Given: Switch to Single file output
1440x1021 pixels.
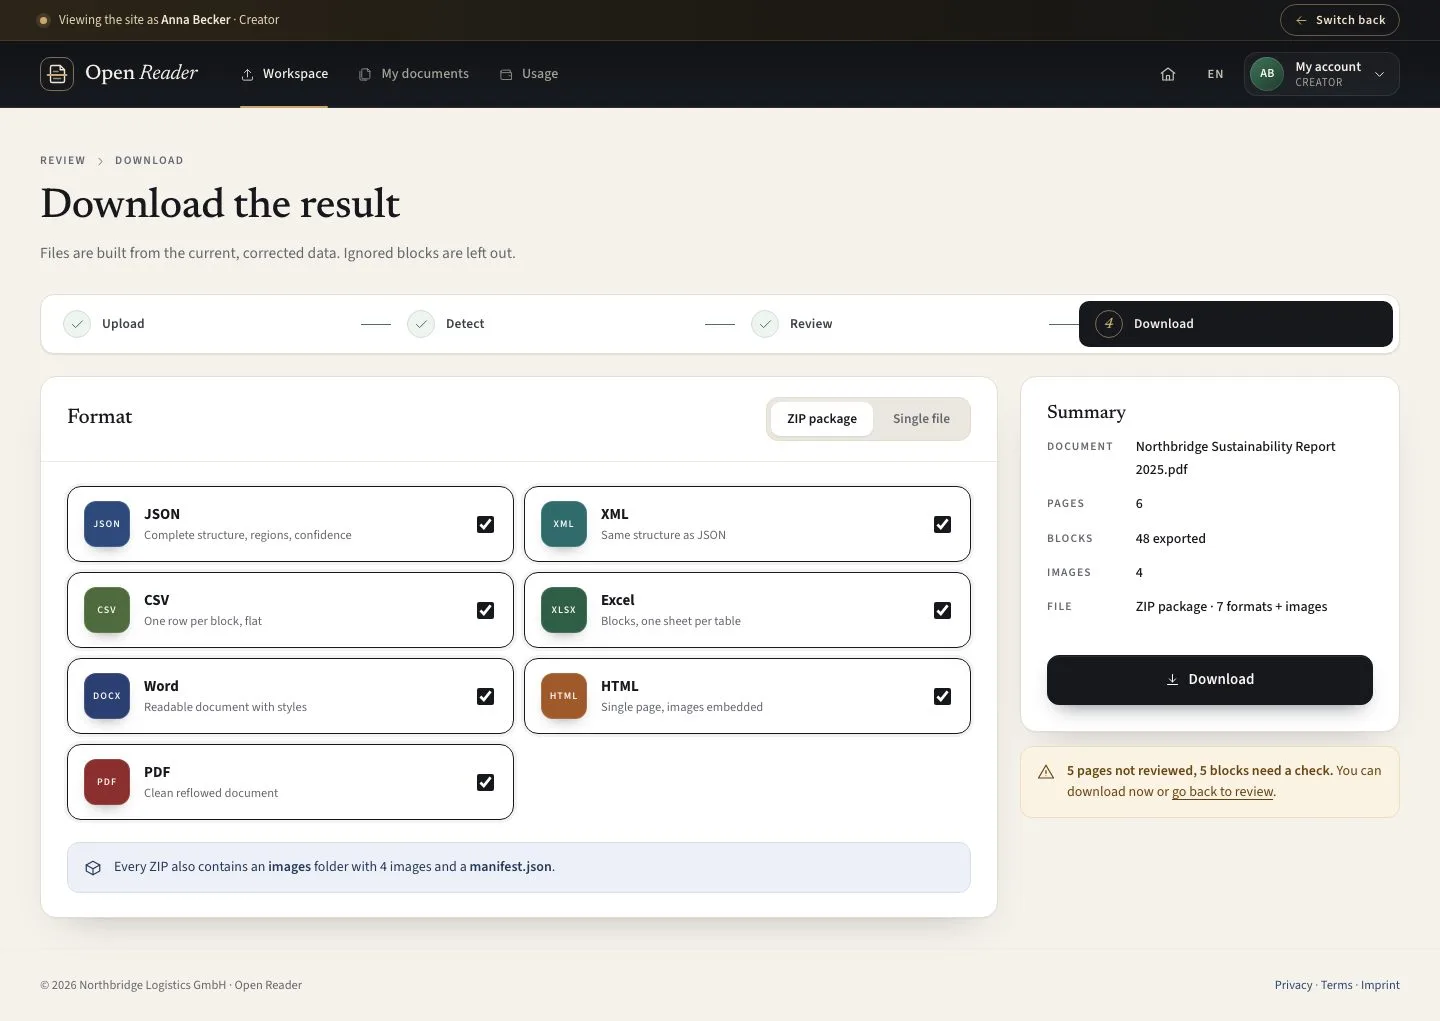Looking at the screenshot, I should point(921,419).
